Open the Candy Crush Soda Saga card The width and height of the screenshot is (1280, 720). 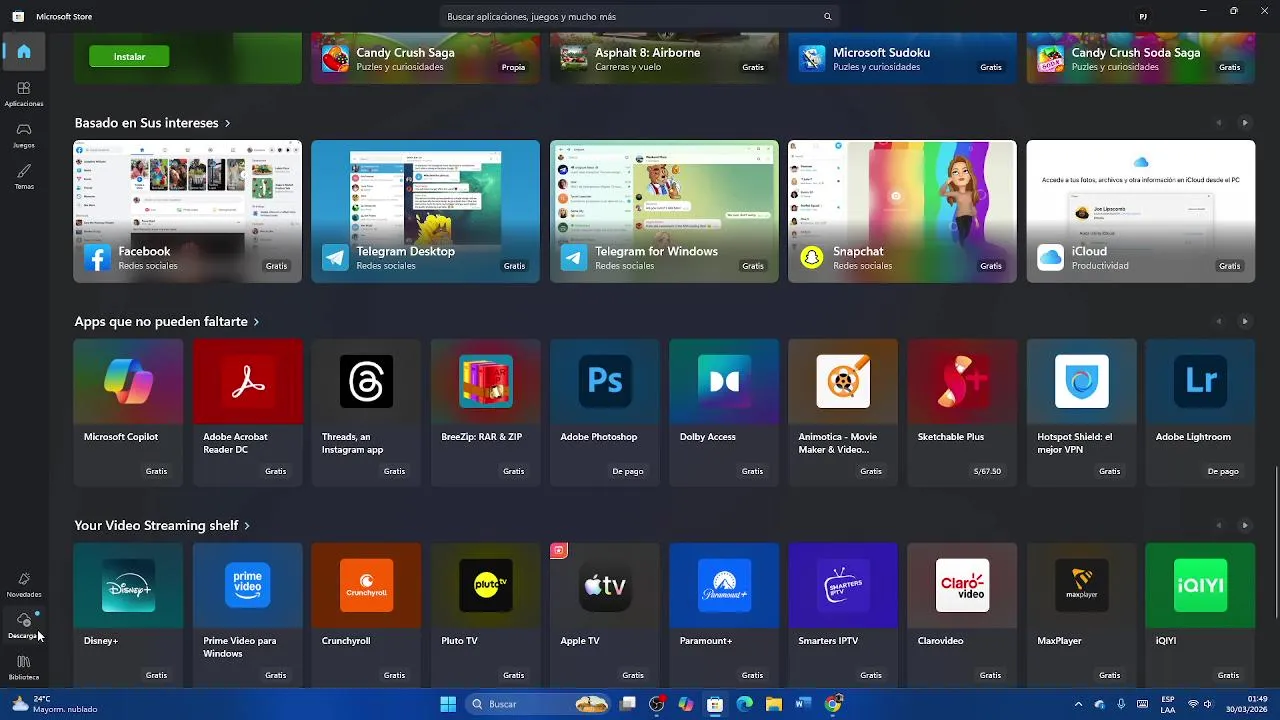point(1141,58)
